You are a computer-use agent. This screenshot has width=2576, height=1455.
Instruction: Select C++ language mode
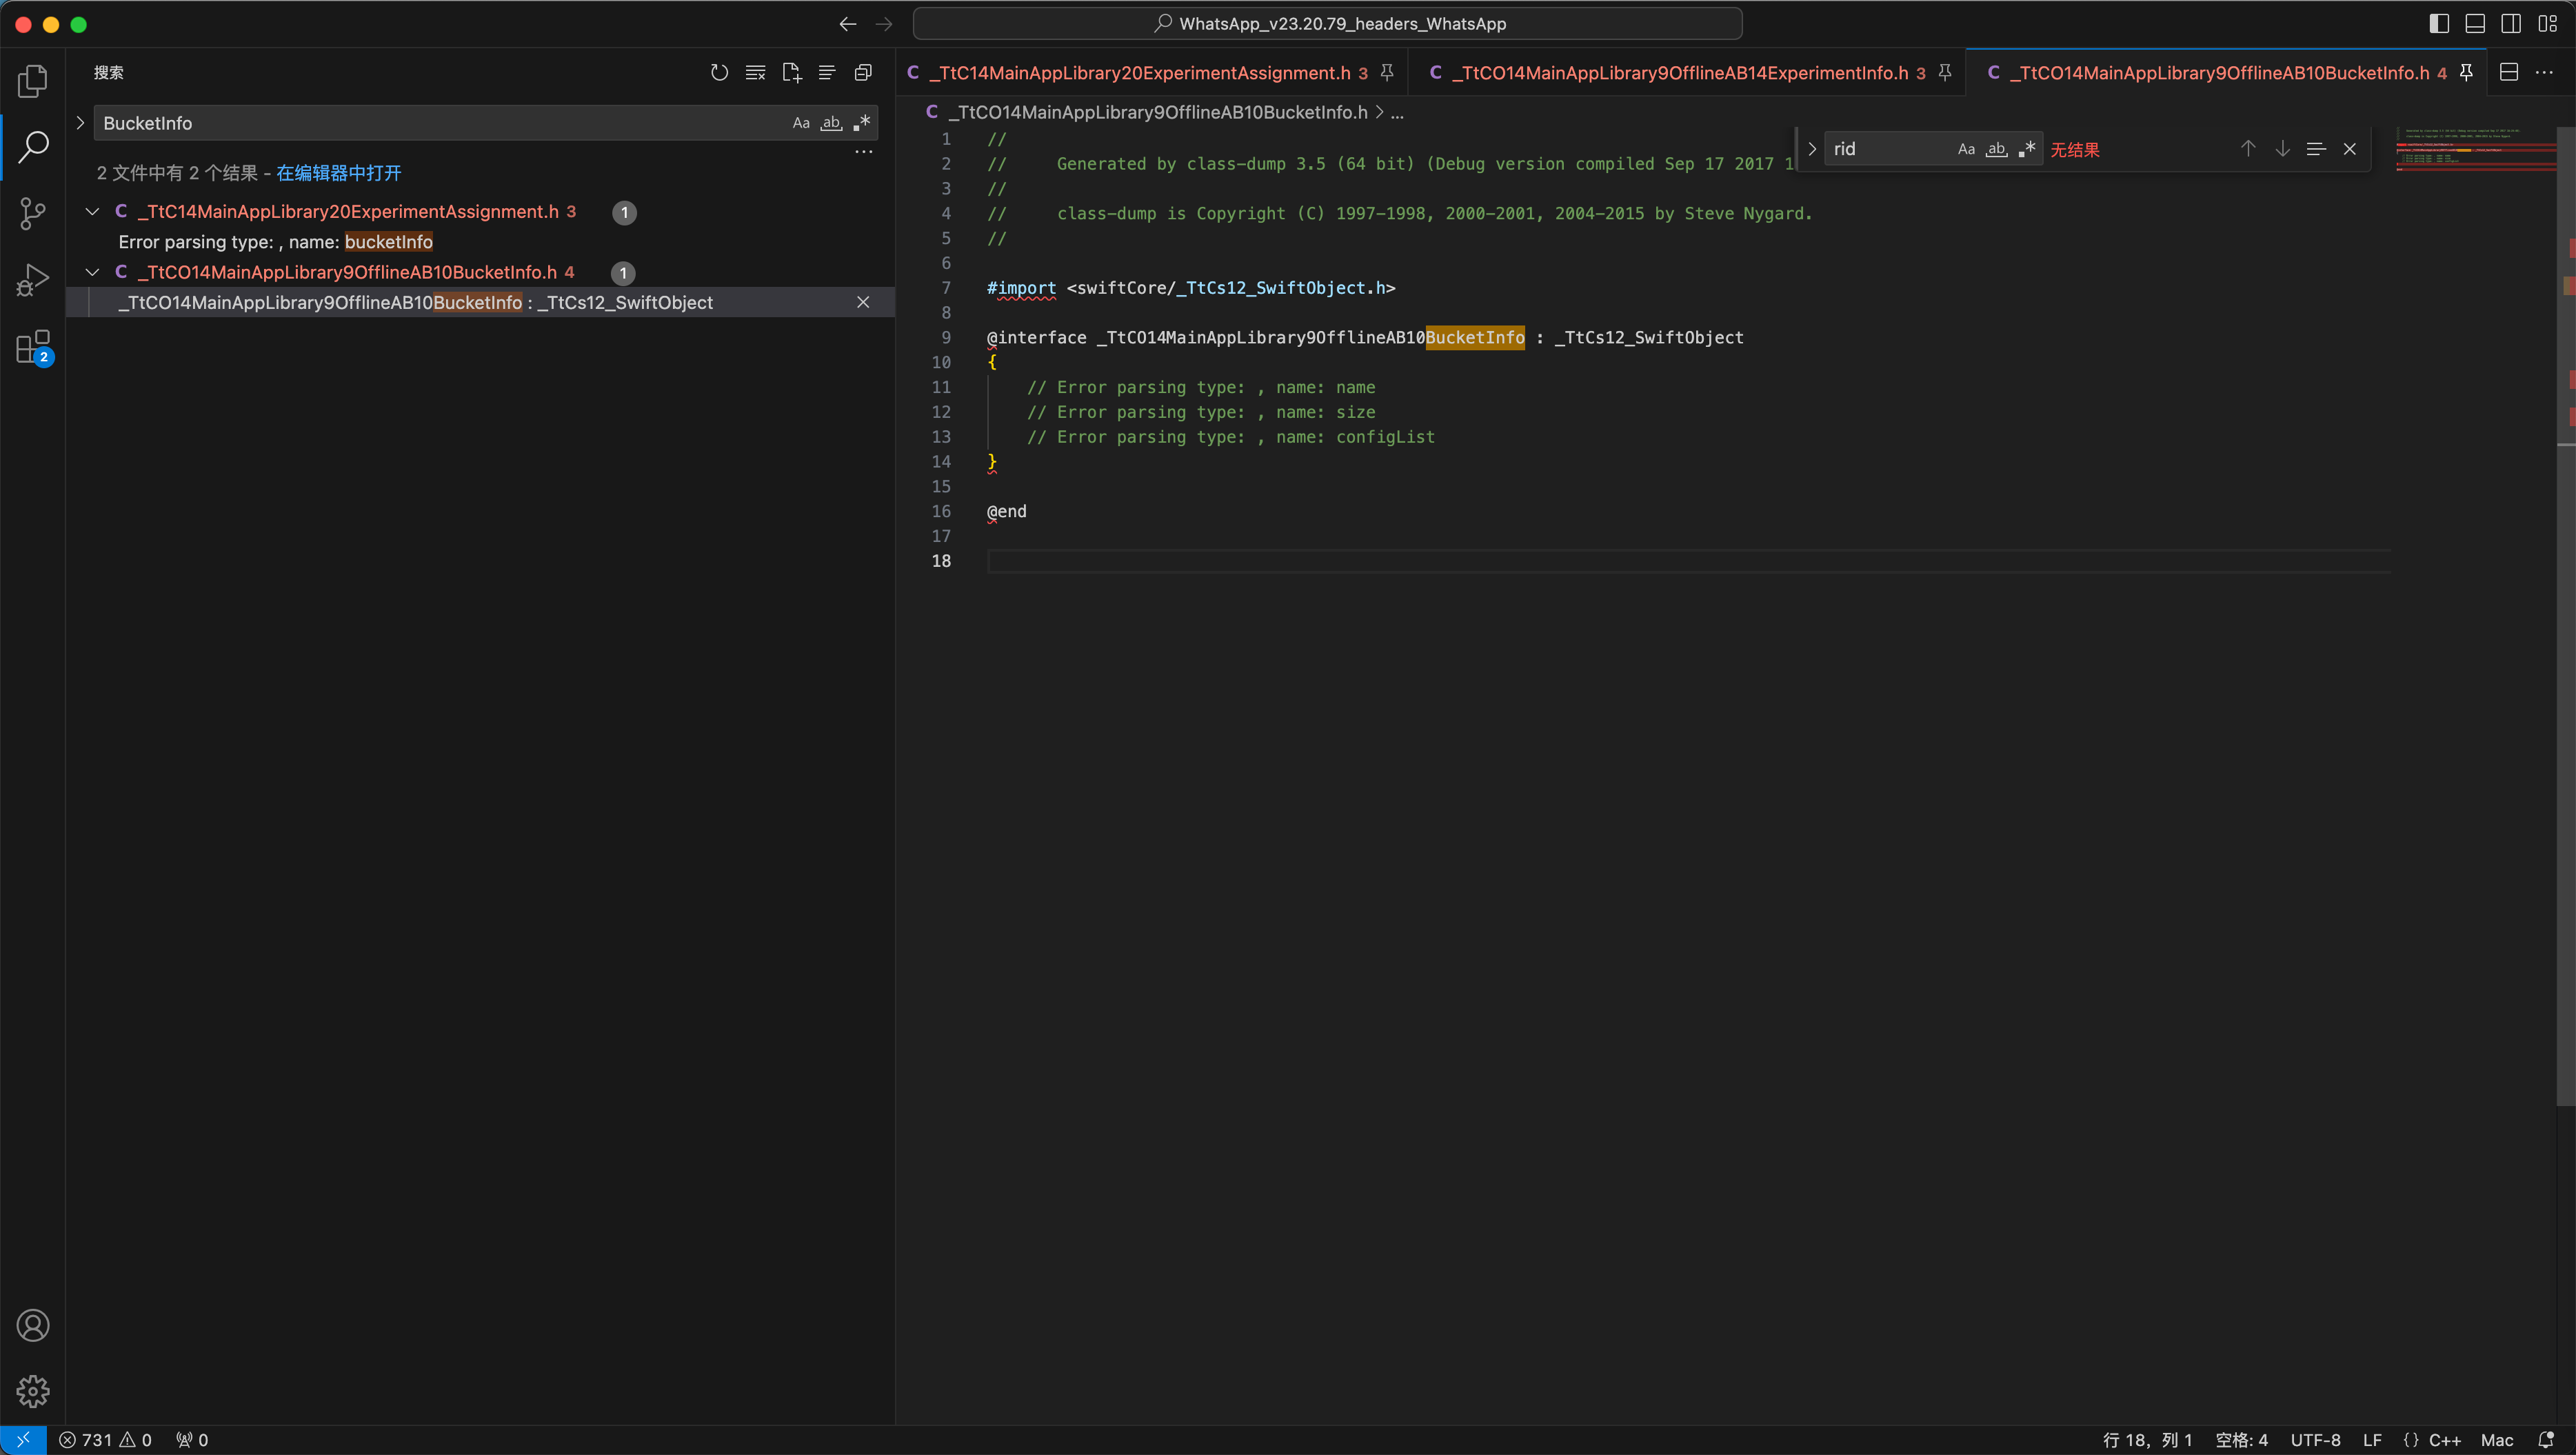pos(2445,1440)
